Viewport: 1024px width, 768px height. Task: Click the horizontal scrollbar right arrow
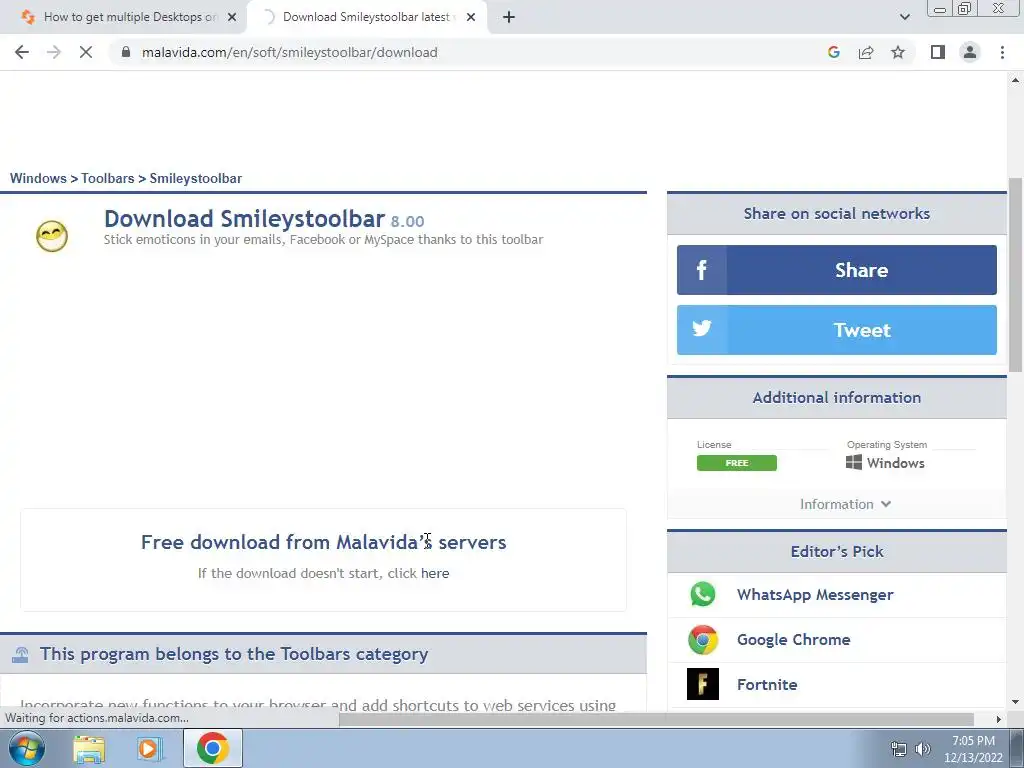[x=999, y=719]
